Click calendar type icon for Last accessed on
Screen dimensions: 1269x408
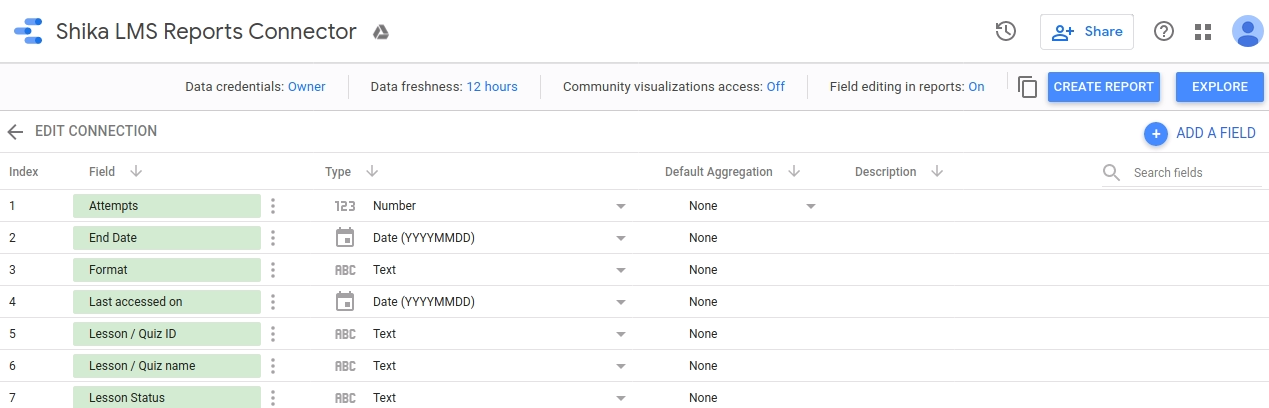point(345,302)
